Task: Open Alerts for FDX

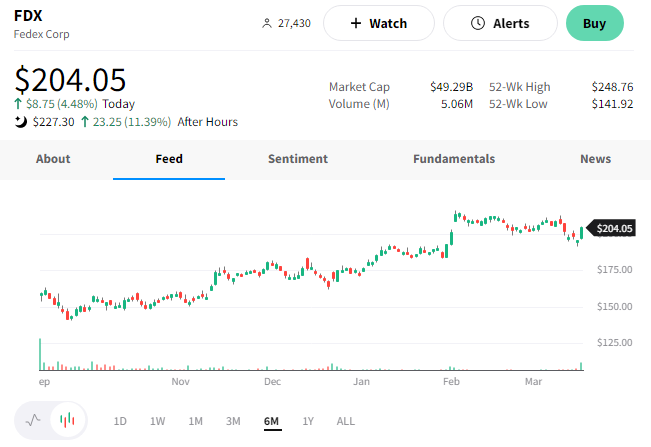Action: tap(499, 23)
